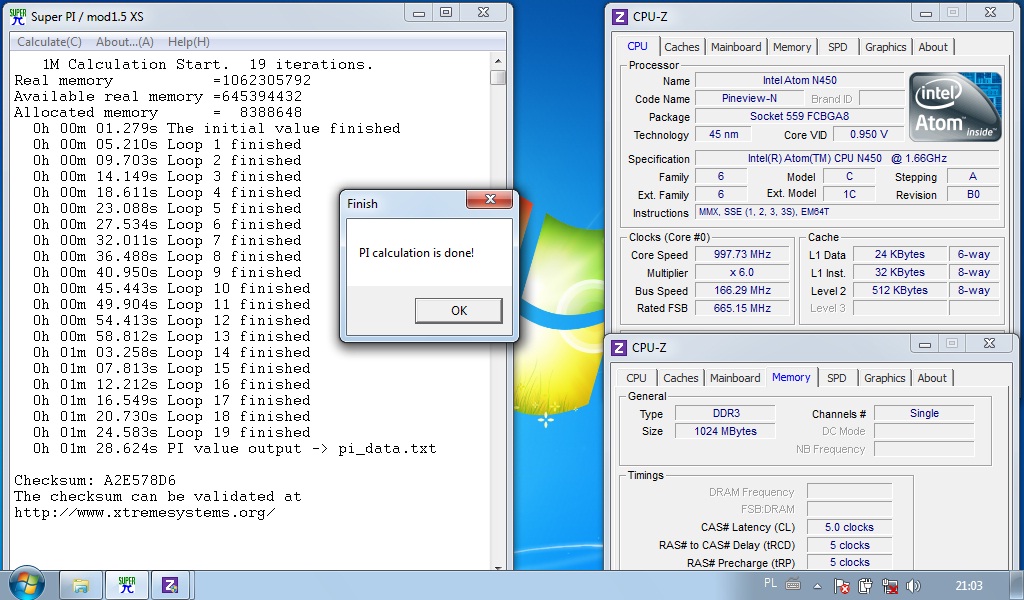The image size is (1024, 600).
Task: Click Super PI scrollbar thumb
Action: (498, 78)
